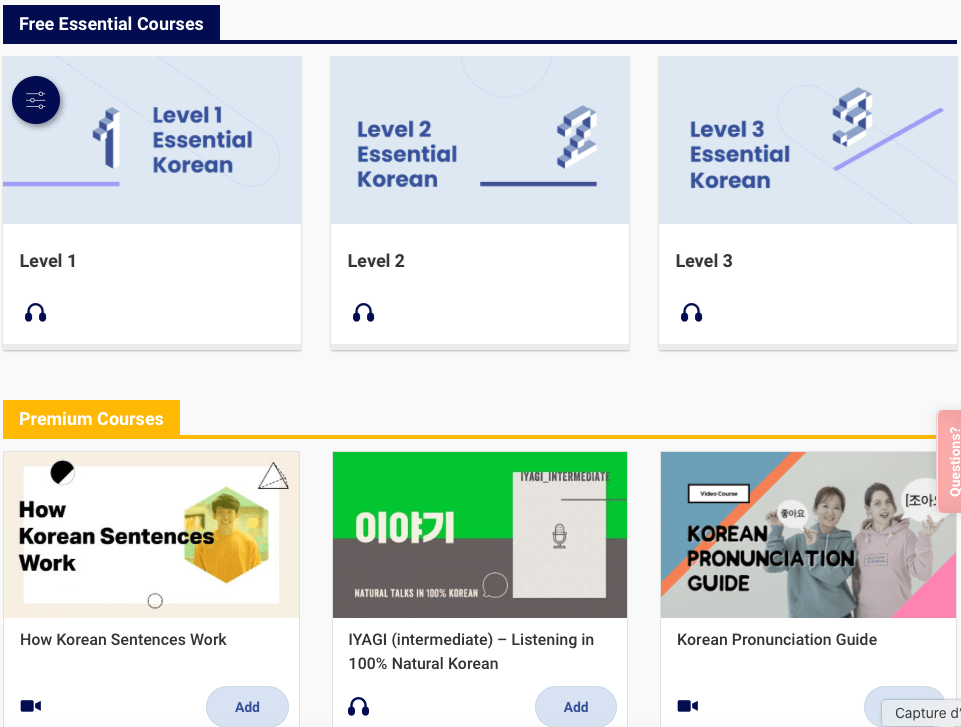Open the Level 2 Essential Korean thumbnail
961x727 pixels.
[480, 140]
